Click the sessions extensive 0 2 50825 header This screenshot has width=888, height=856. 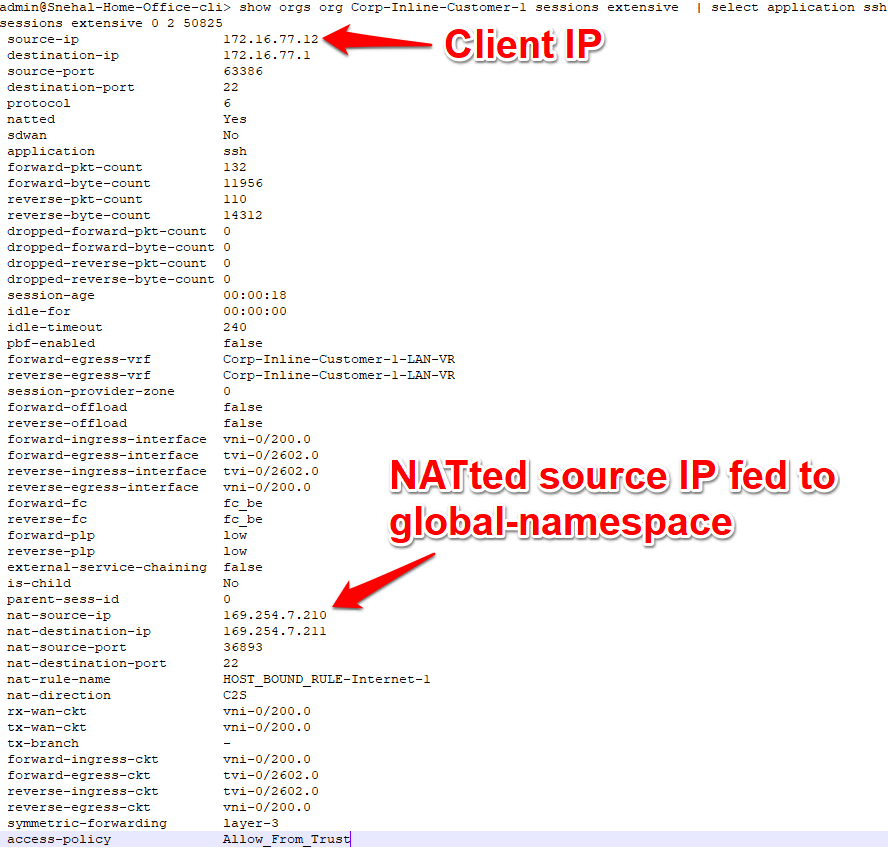(112, 23)
